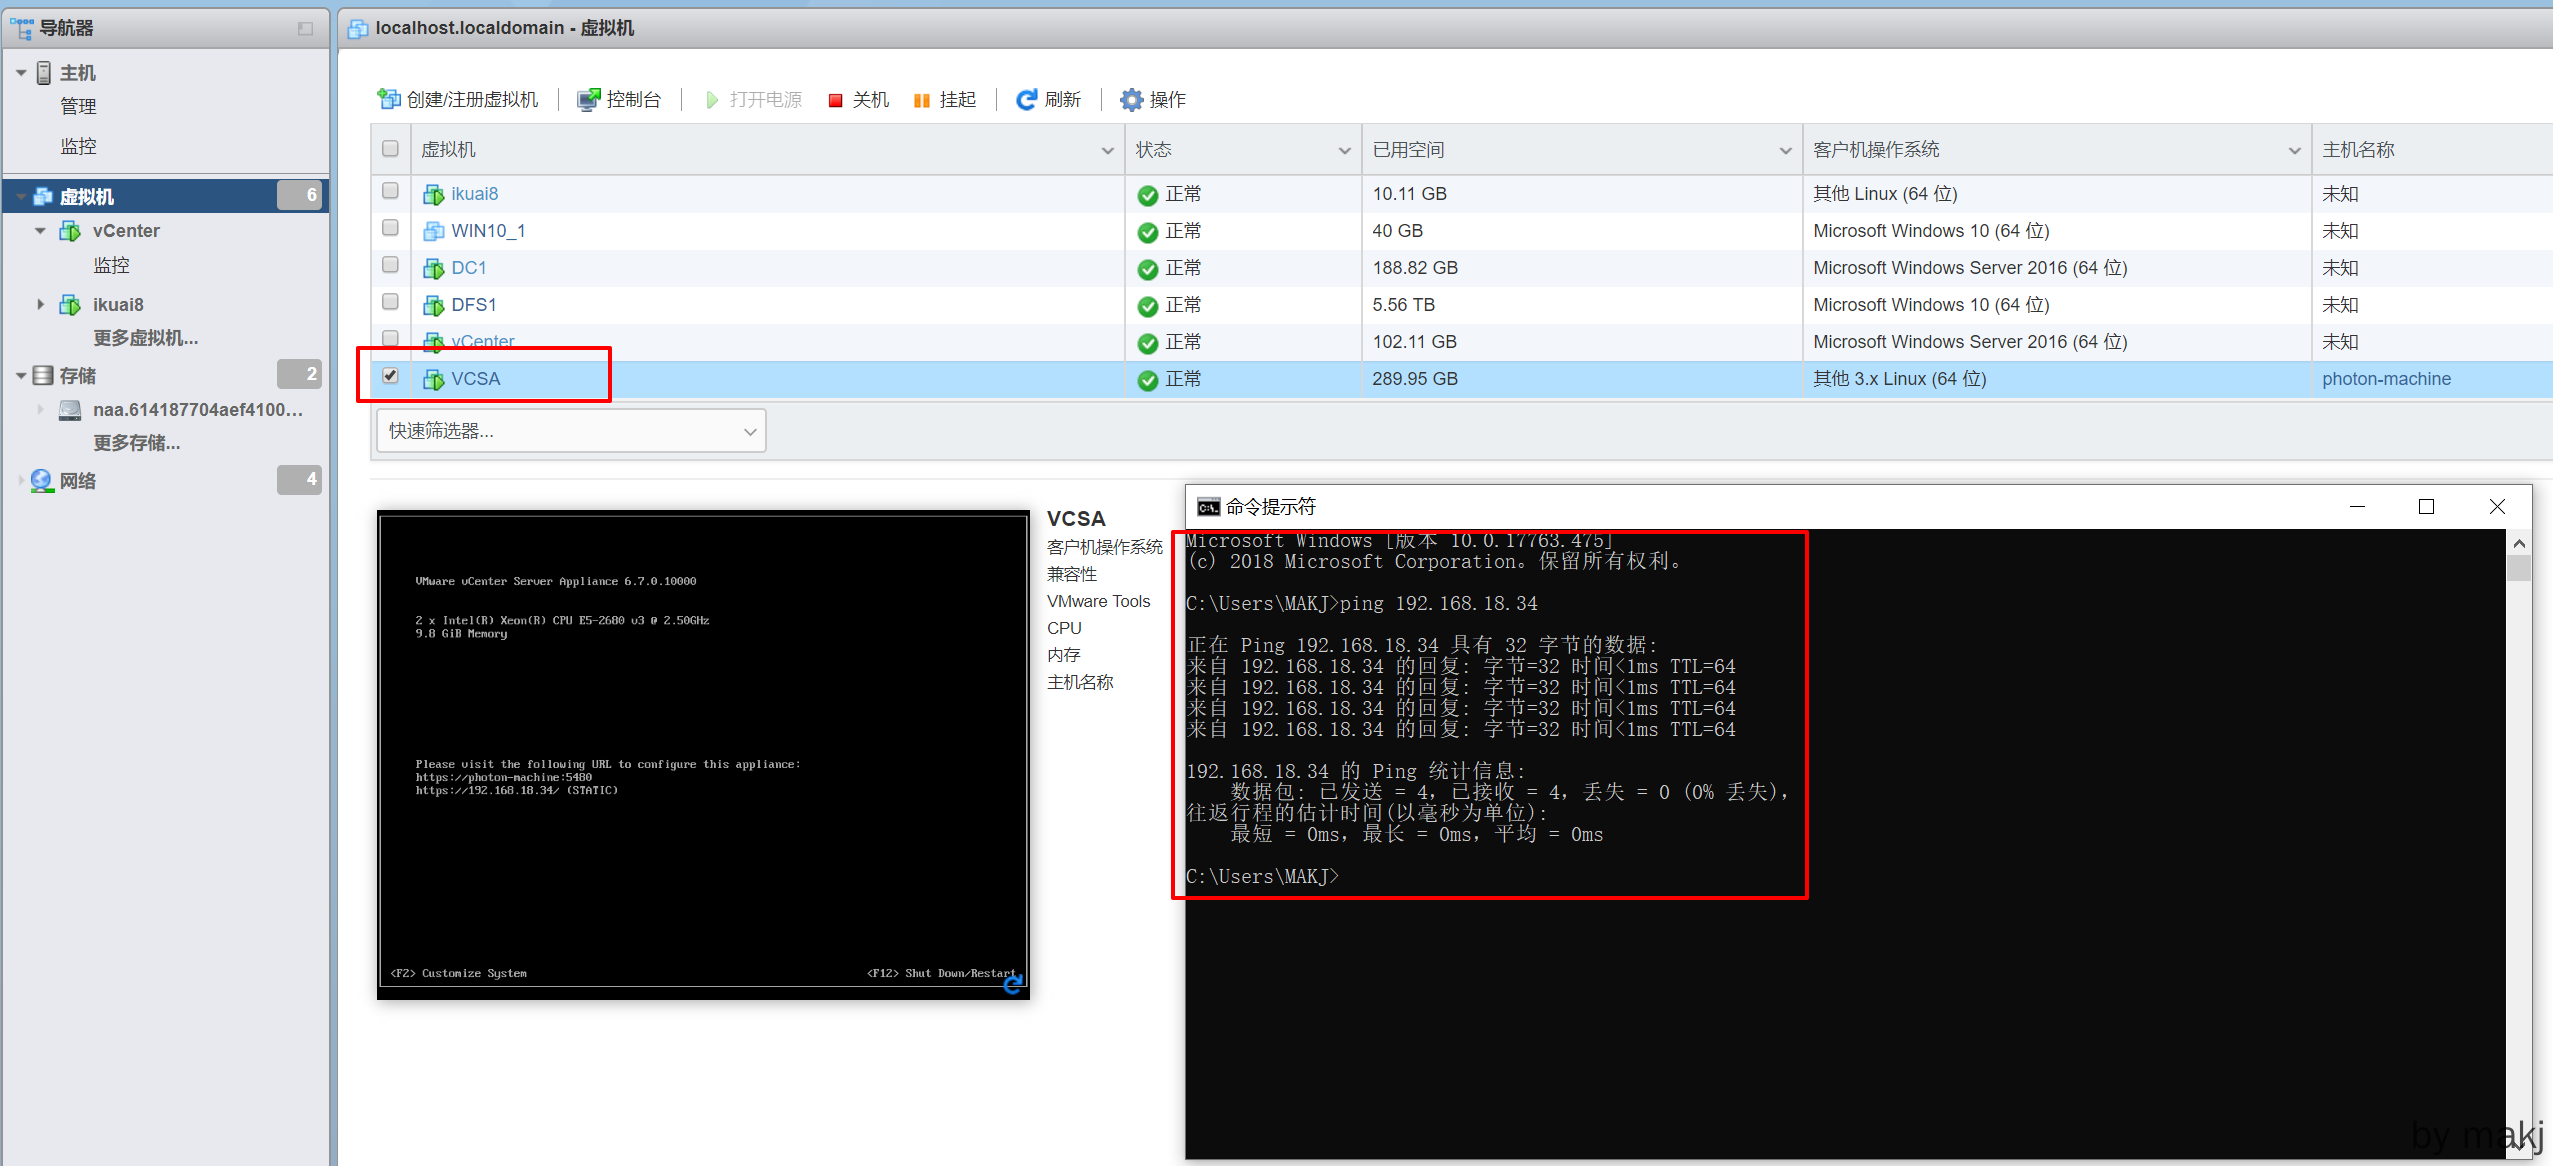The height and width of the screenshot is (1166, 2553).
Task: Select 管理 under host in navigator
Action: (x=78, y=106)
